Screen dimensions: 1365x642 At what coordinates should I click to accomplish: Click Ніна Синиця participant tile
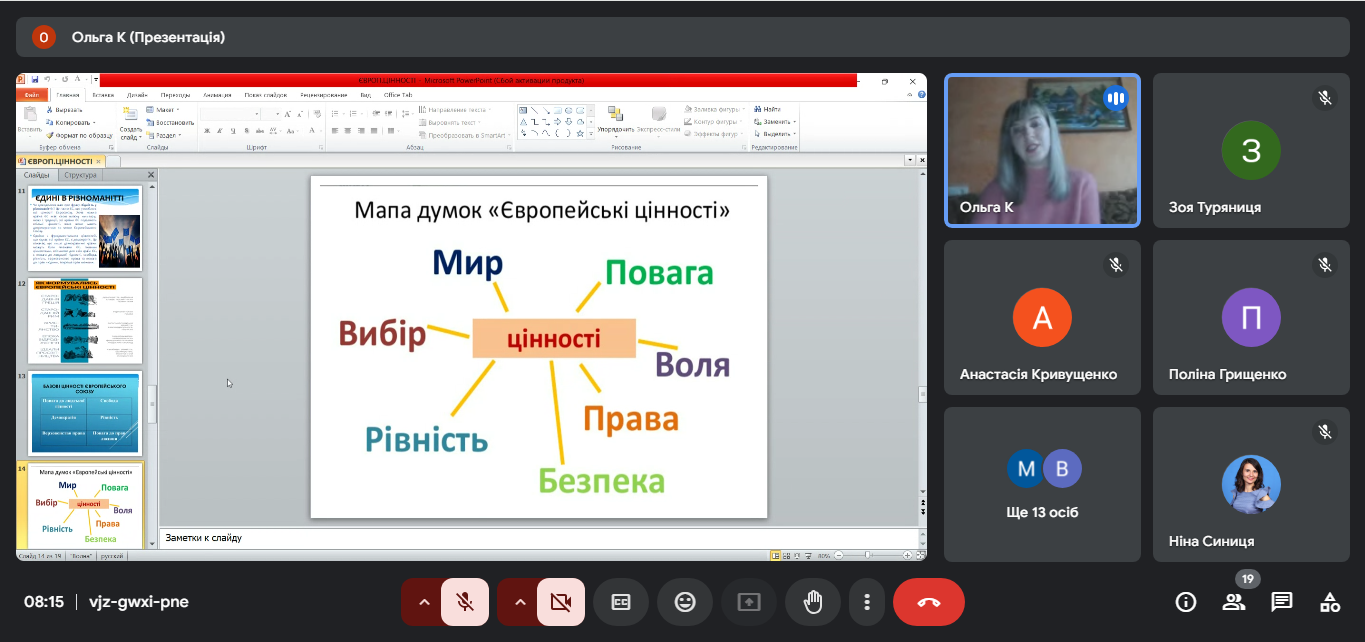pos(1251,484)
